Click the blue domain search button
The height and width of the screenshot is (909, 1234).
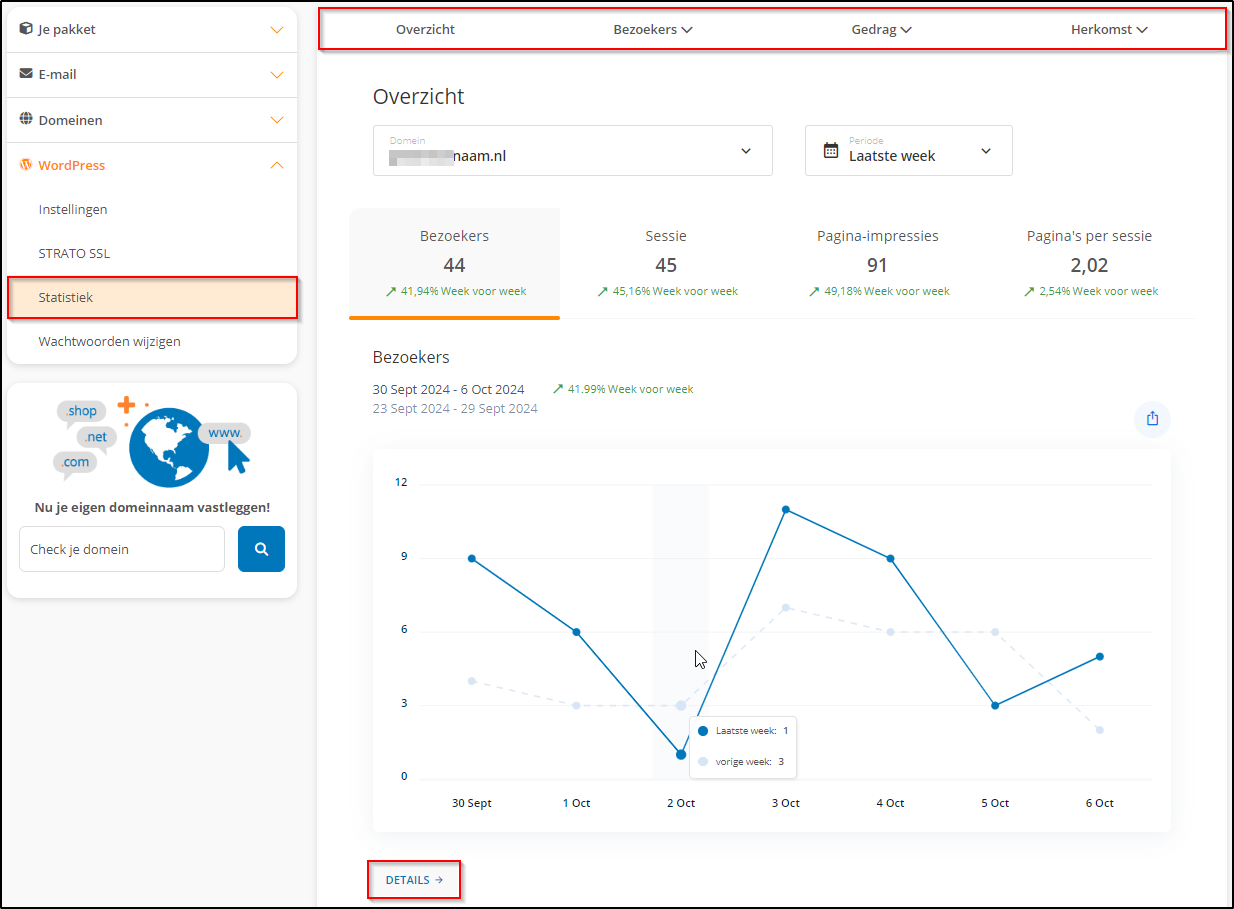261,549
